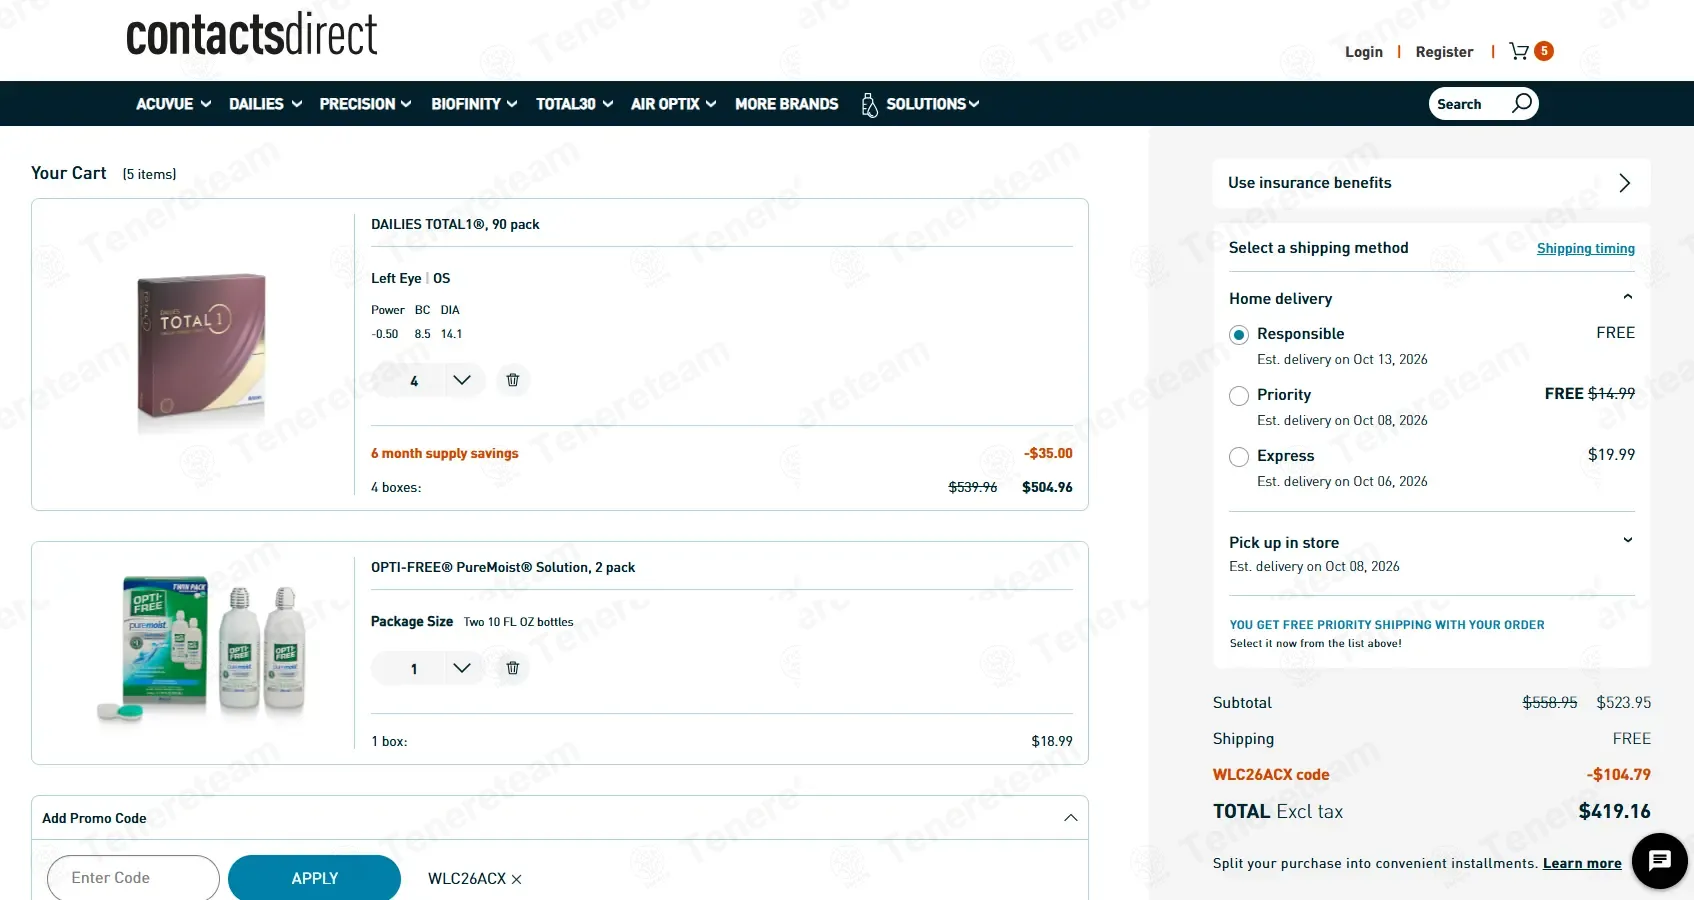Open the TOTAL30 menu

(574, 104)
